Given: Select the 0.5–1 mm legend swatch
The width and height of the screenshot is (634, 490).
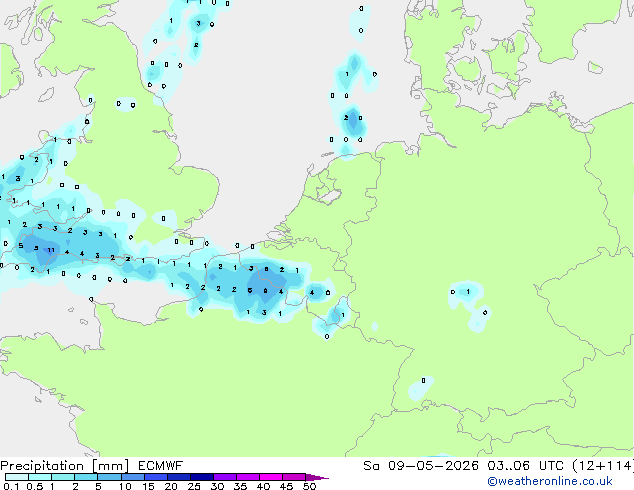Looking at the screenshot, I should click(x=40, y=477).
